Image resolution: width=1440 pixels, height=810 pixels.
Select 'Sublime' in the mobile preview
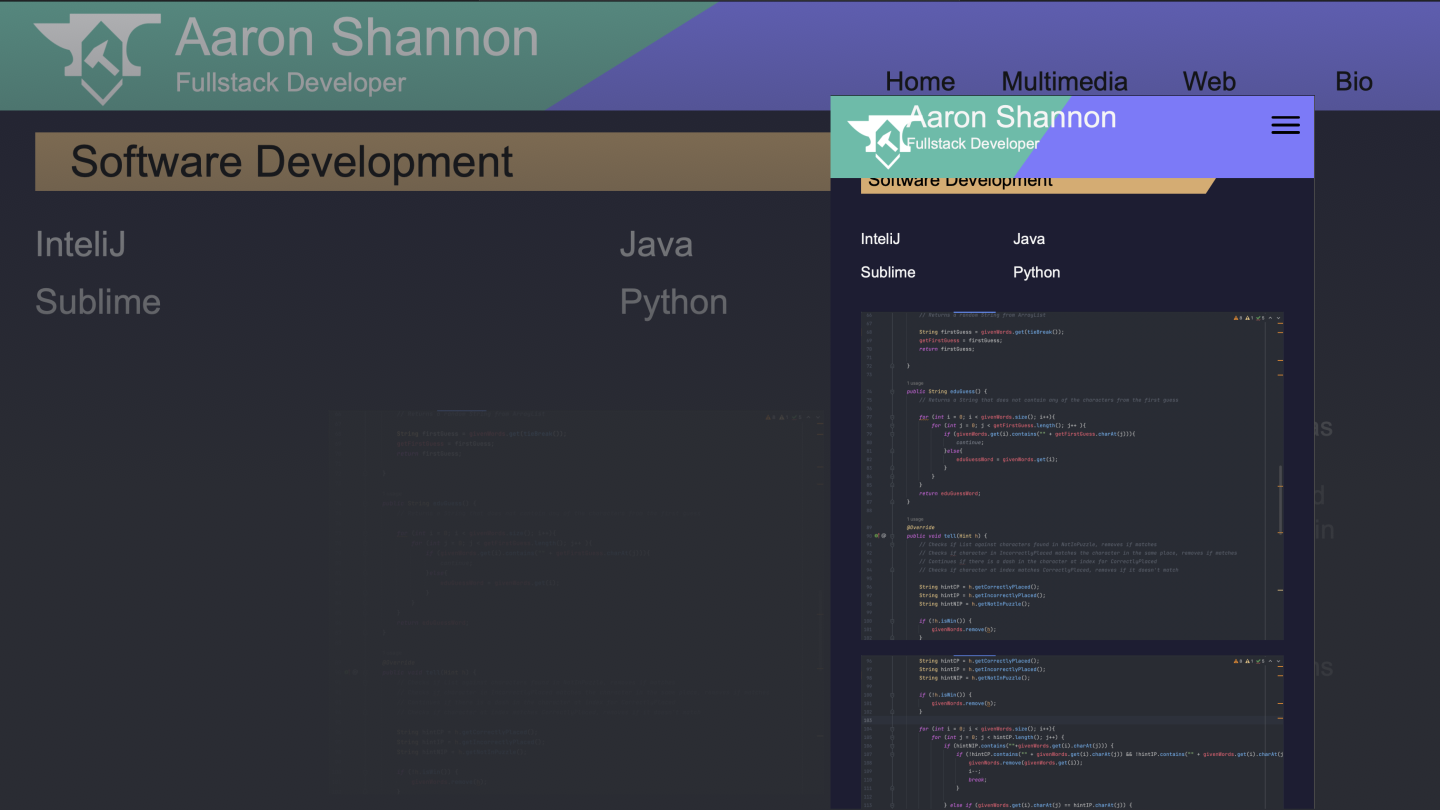tap(888, 272)
